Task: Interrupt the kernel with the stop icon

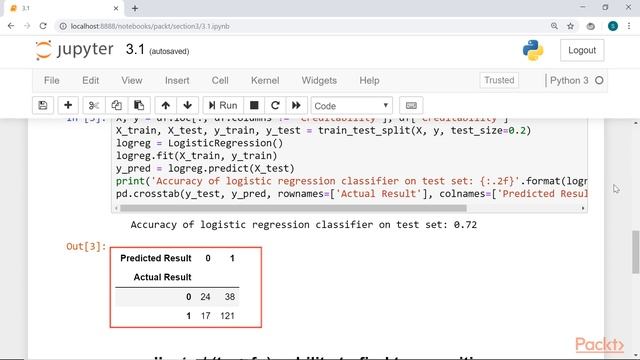Action: point(254,106)
